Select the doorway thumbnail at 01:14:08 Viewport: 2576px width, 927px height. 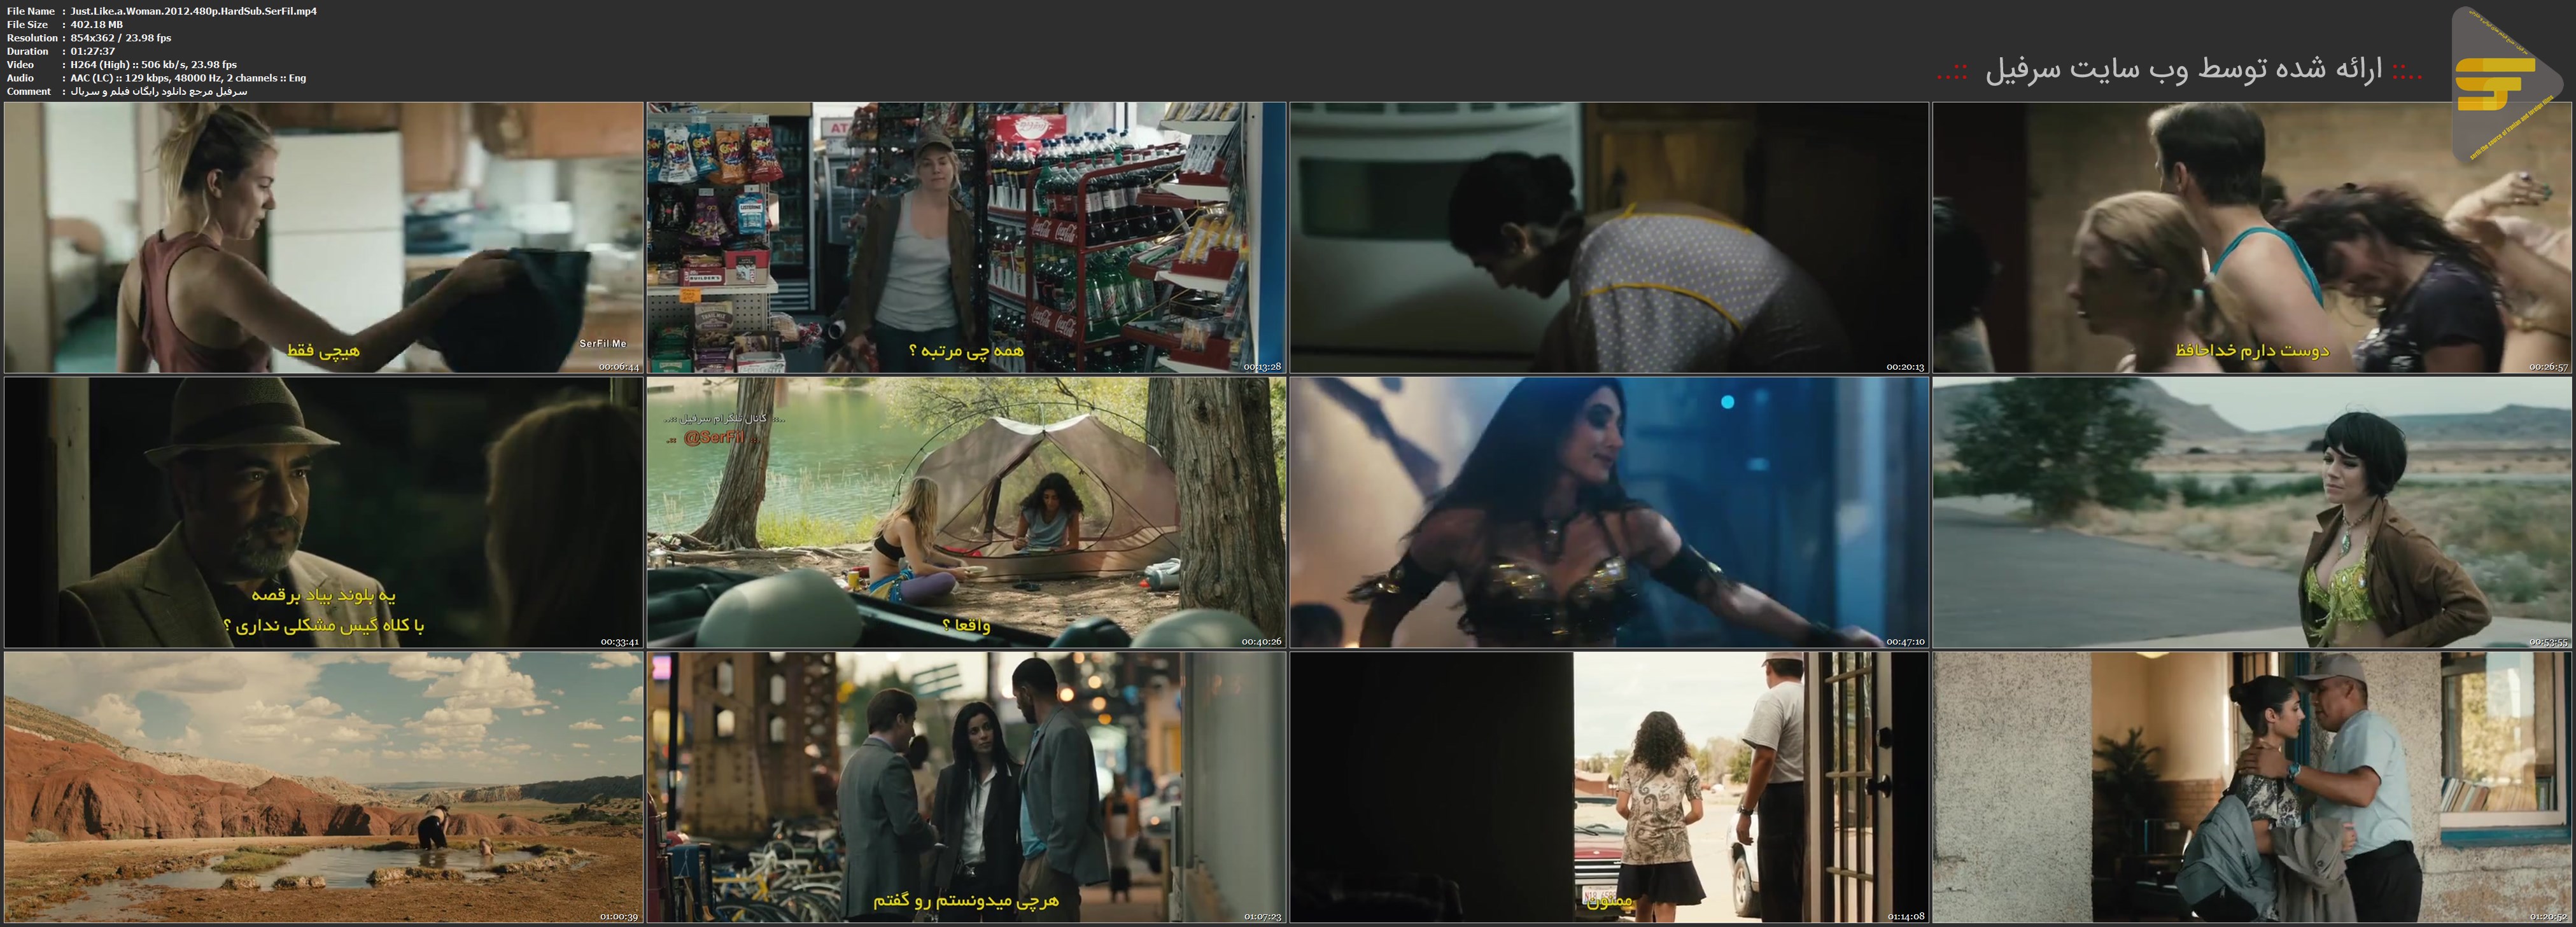(1608, 787)
